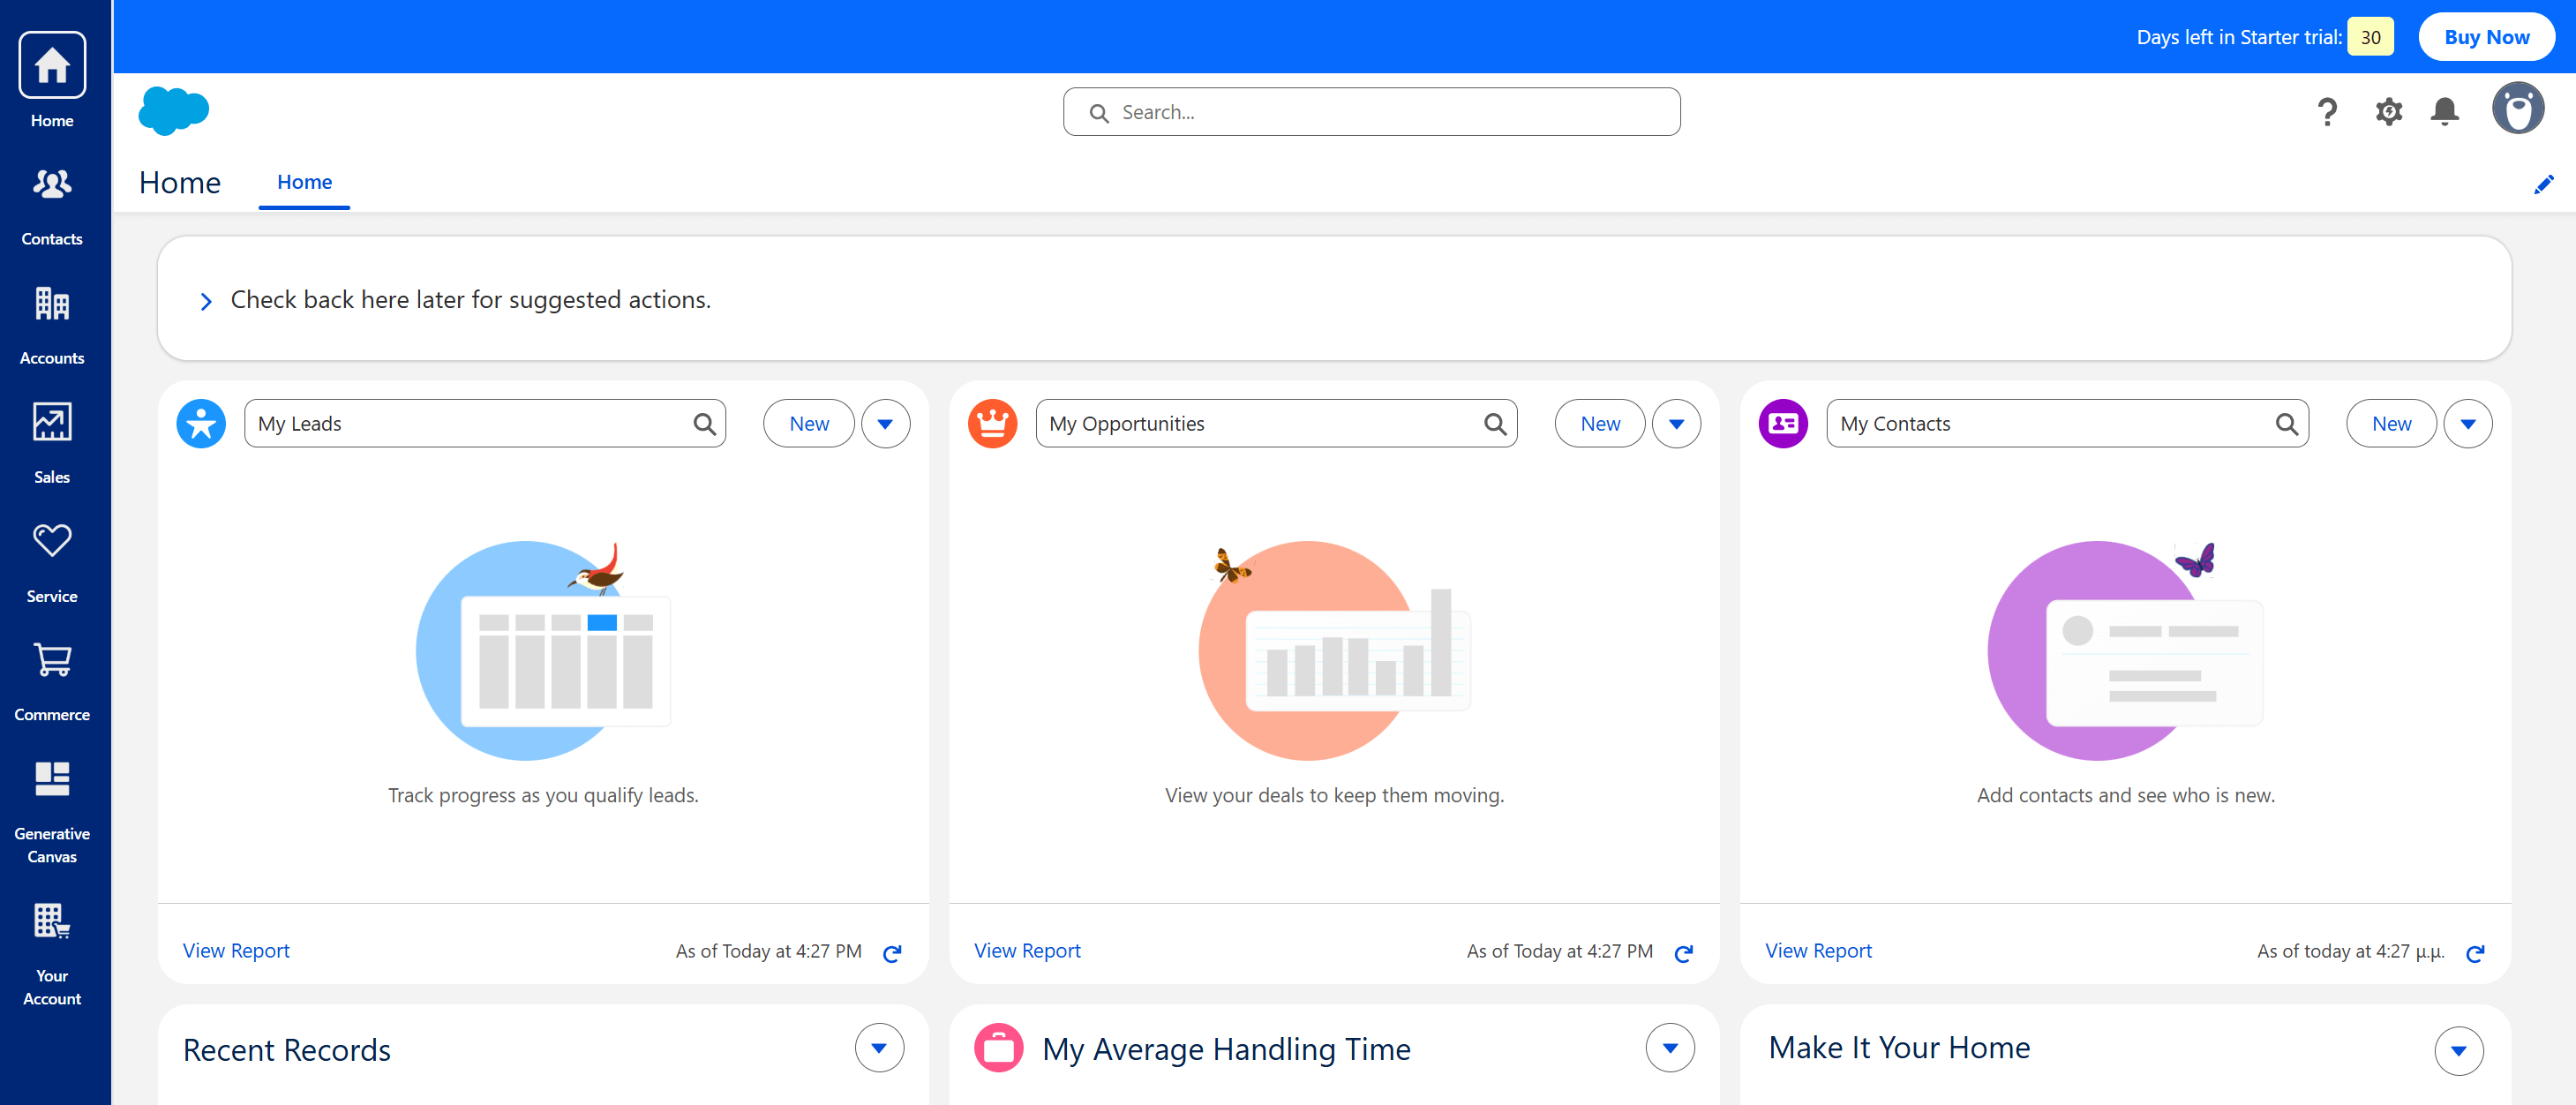Click the search icon in My Opportunities field

[x=1495, y=424]
